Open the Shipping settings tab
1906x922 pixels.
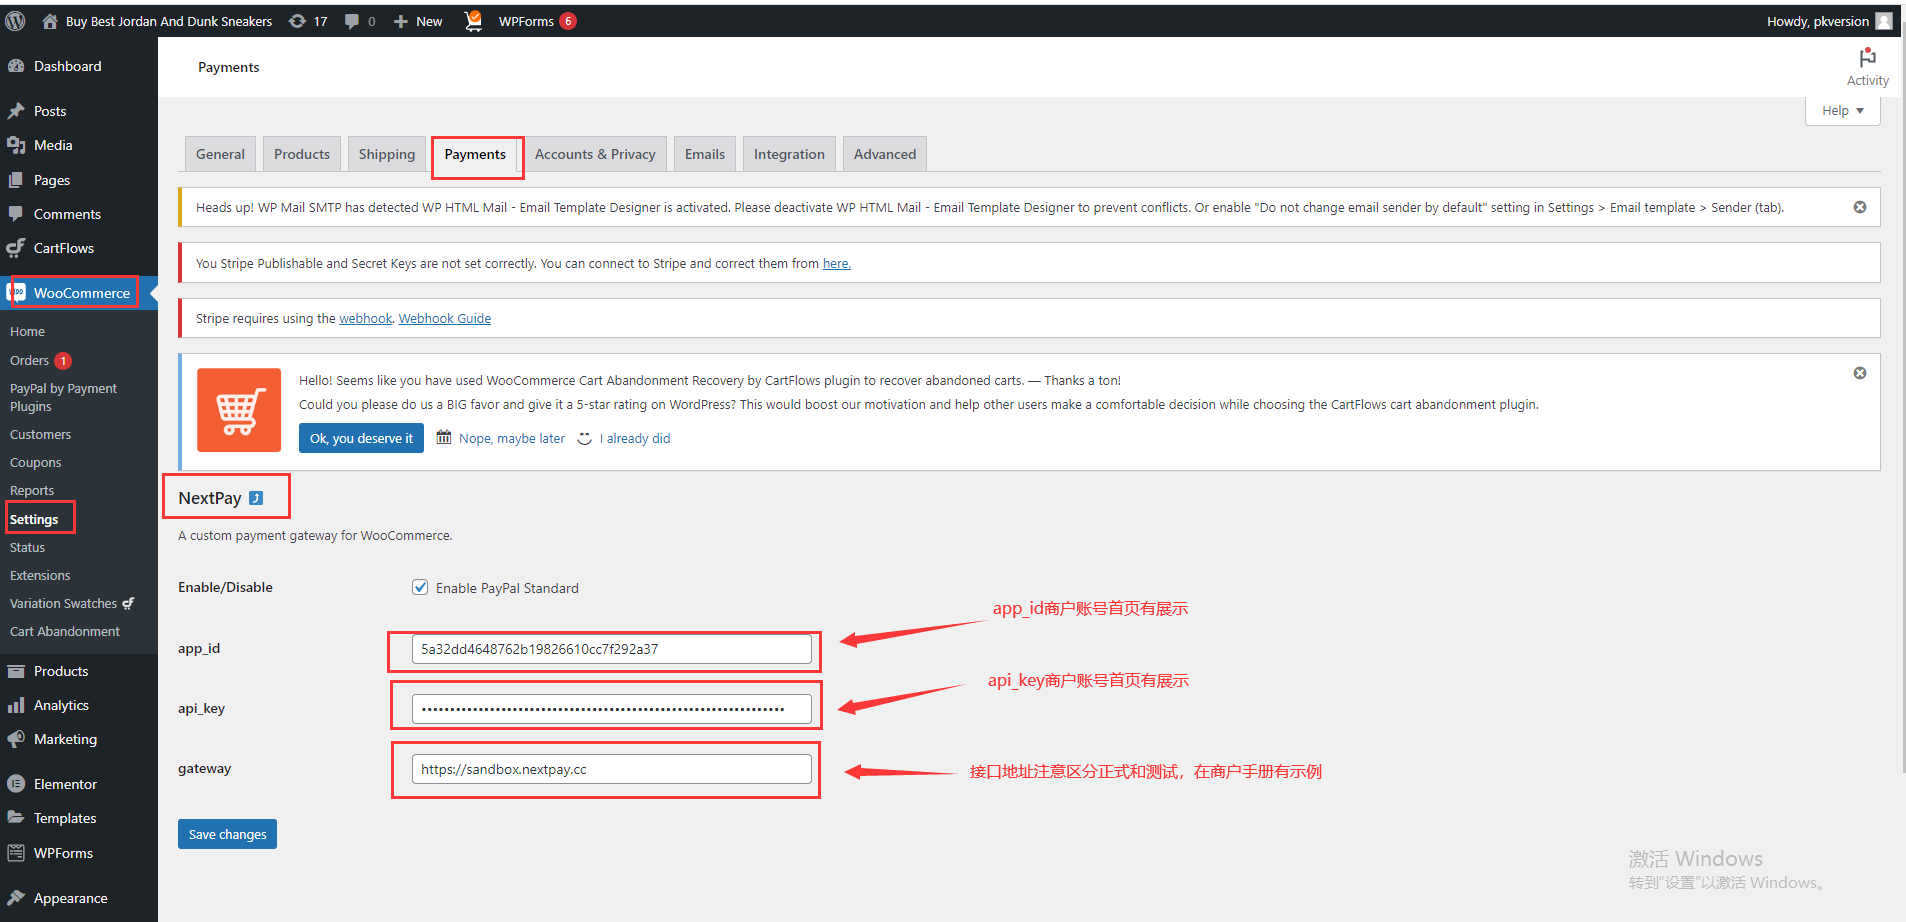(387, 154)
